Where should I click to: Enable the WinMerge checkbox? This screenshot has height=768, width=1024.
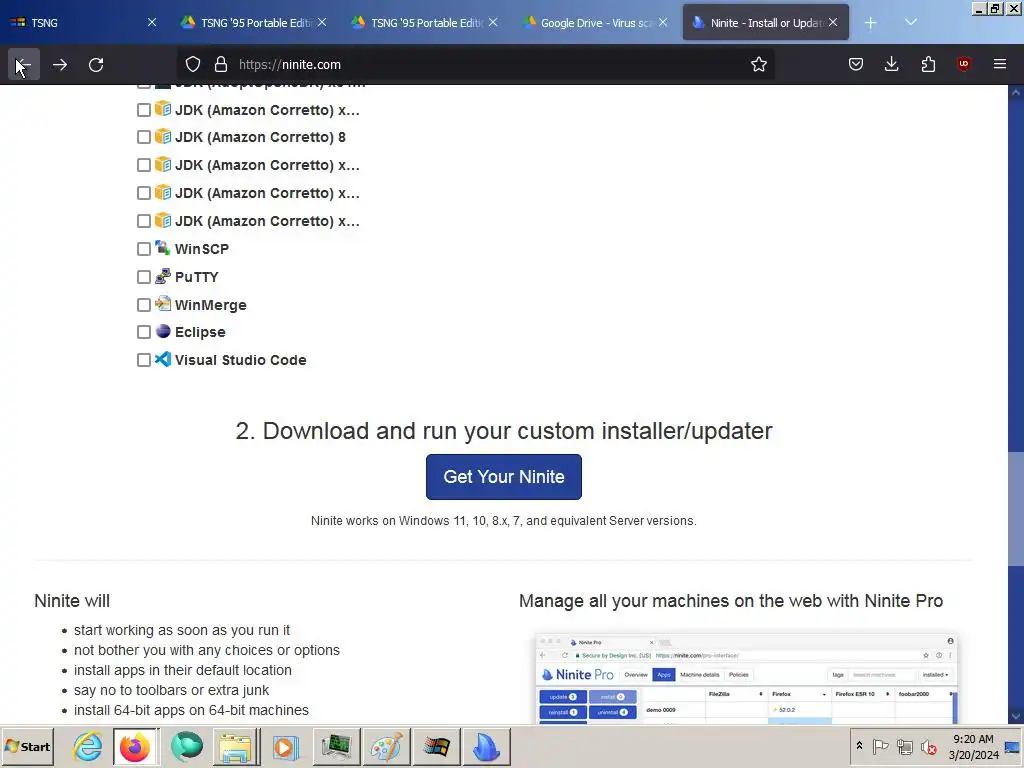pos(144,305)
